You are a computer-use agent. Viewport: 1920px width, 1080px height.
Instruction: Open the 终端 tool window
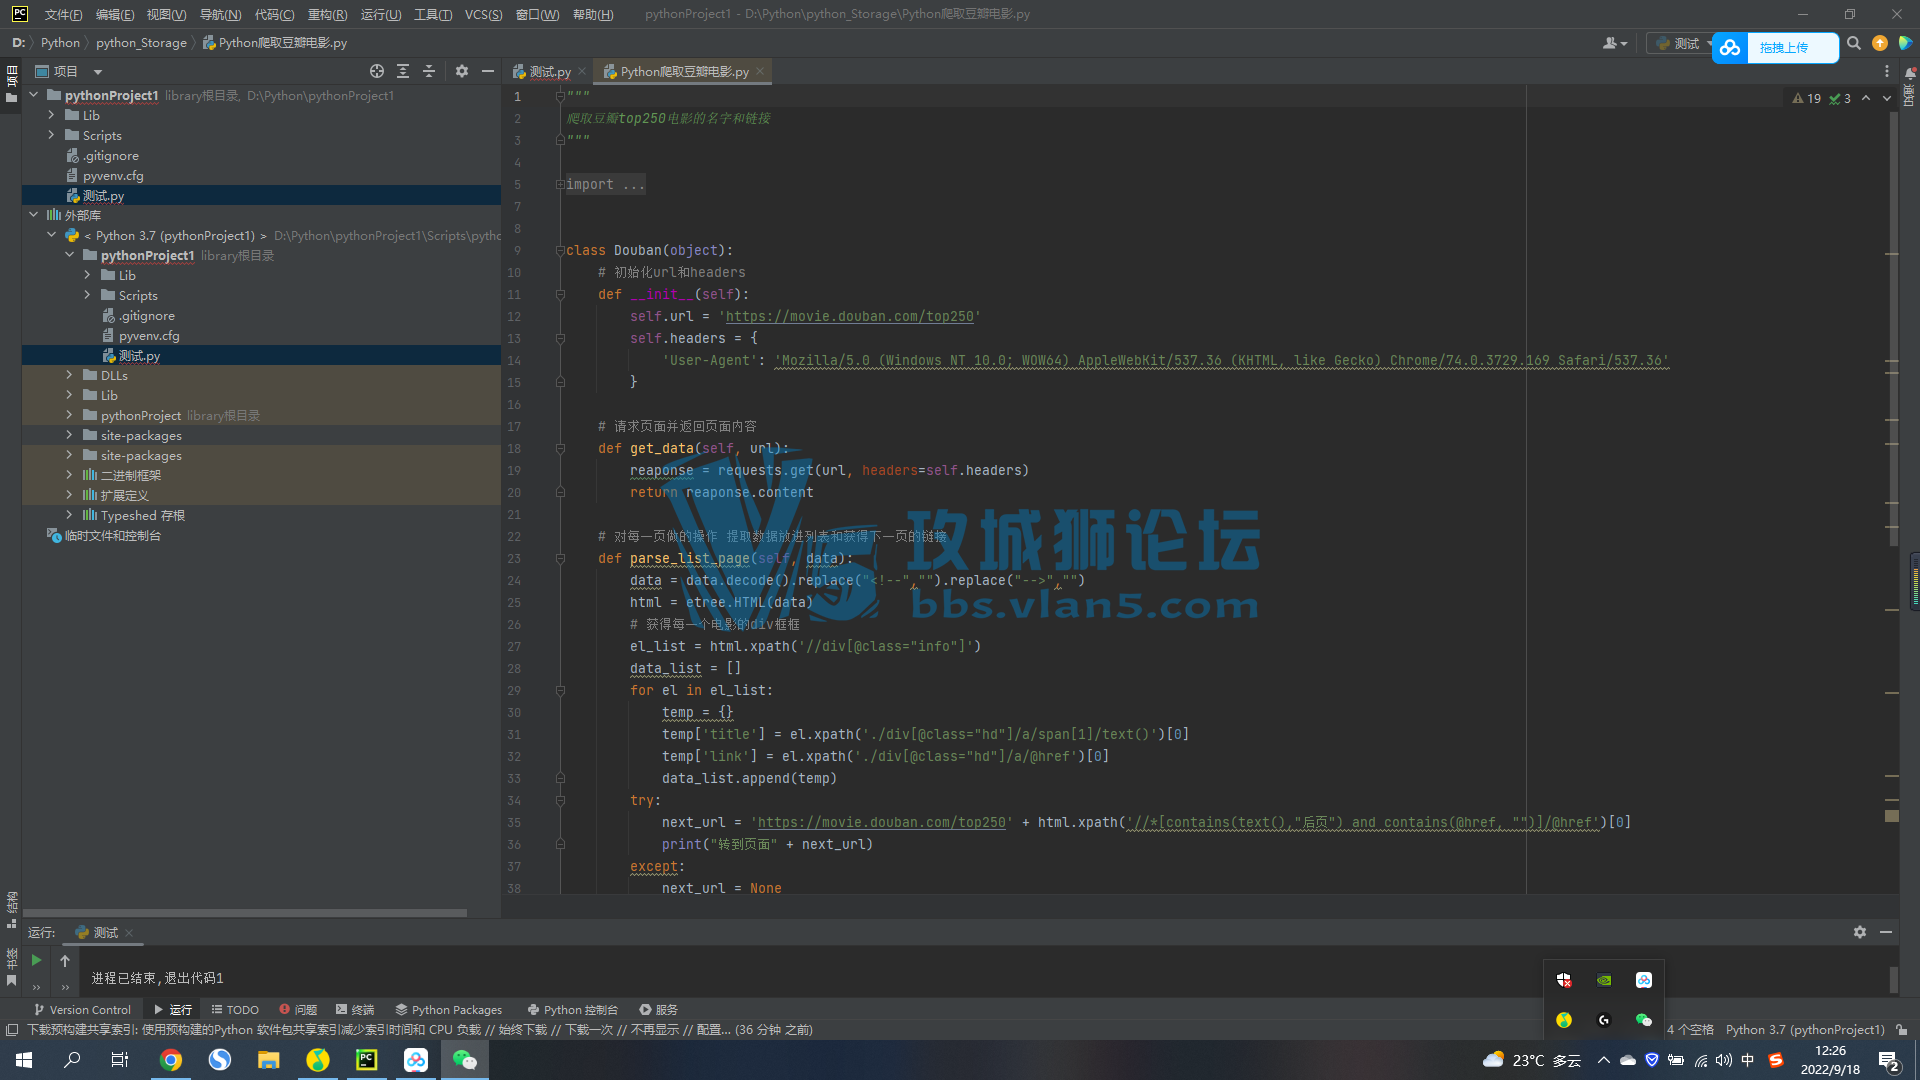click(354, 1009)
